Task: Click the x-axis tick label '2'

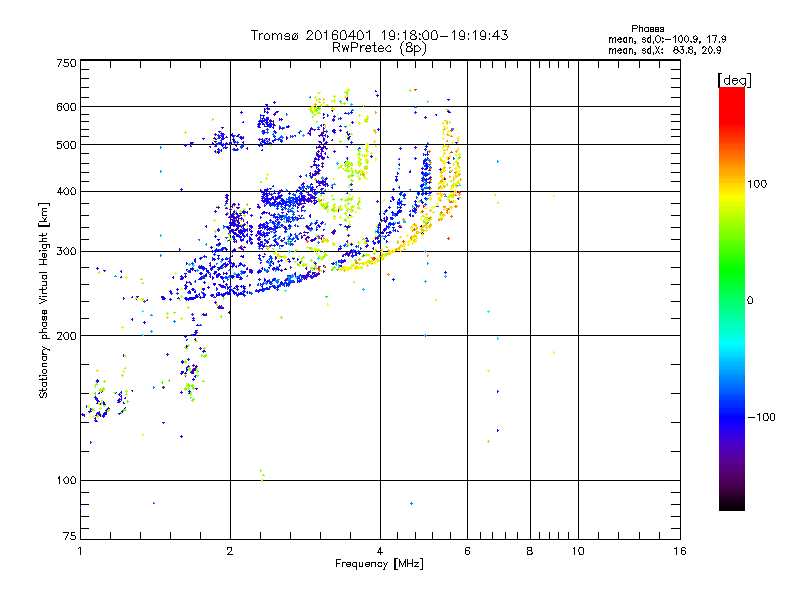Action: pos(230,551)
